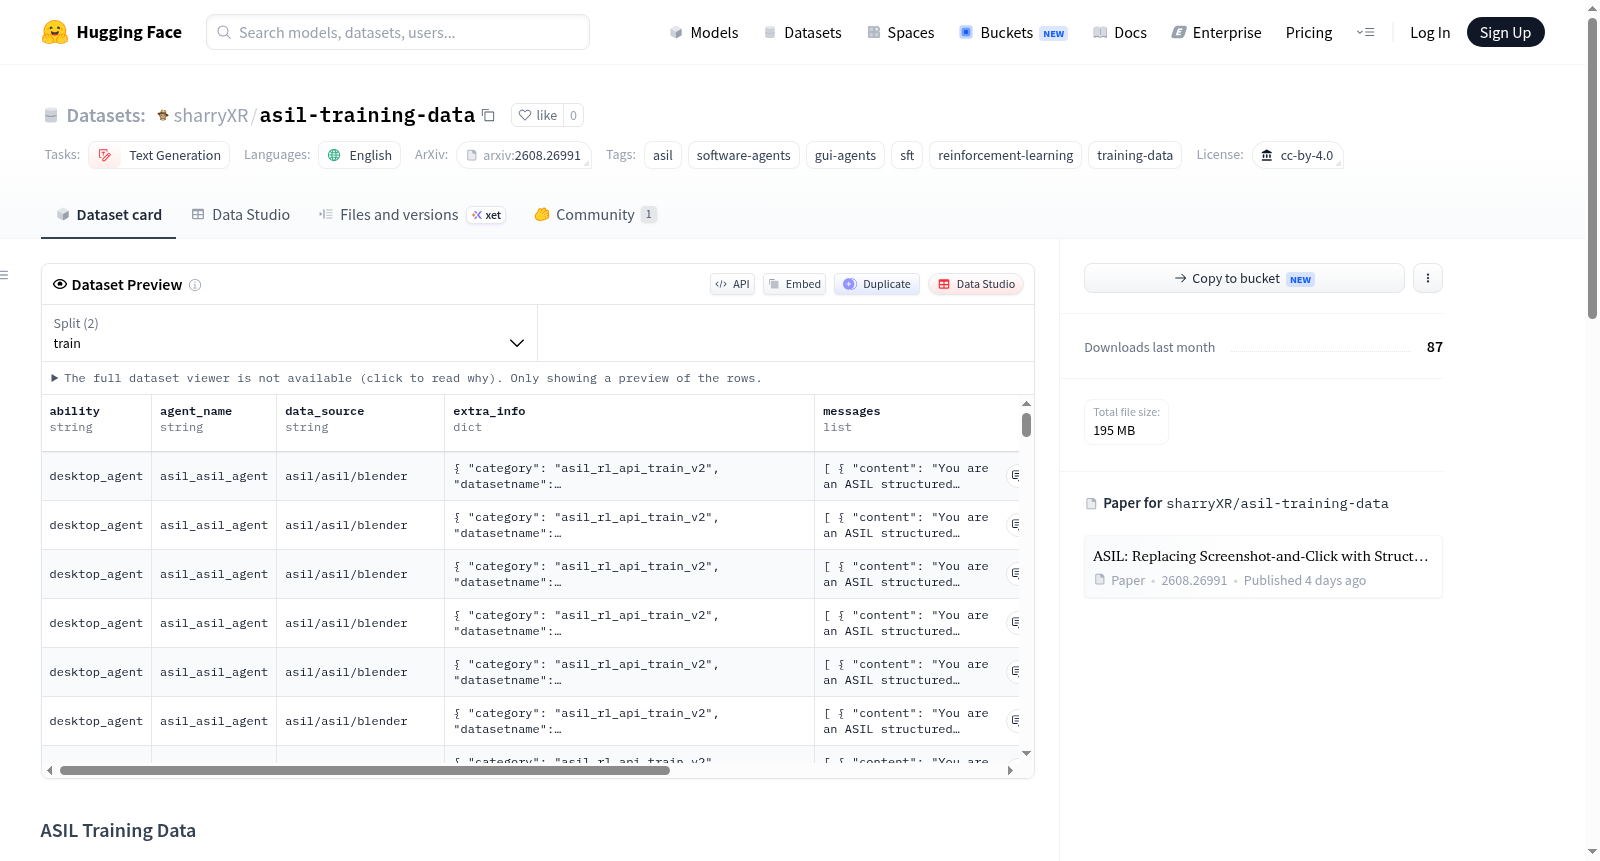Click the Embed button
The height and width of the screenshot is (861, 1600).
(794, 284)
